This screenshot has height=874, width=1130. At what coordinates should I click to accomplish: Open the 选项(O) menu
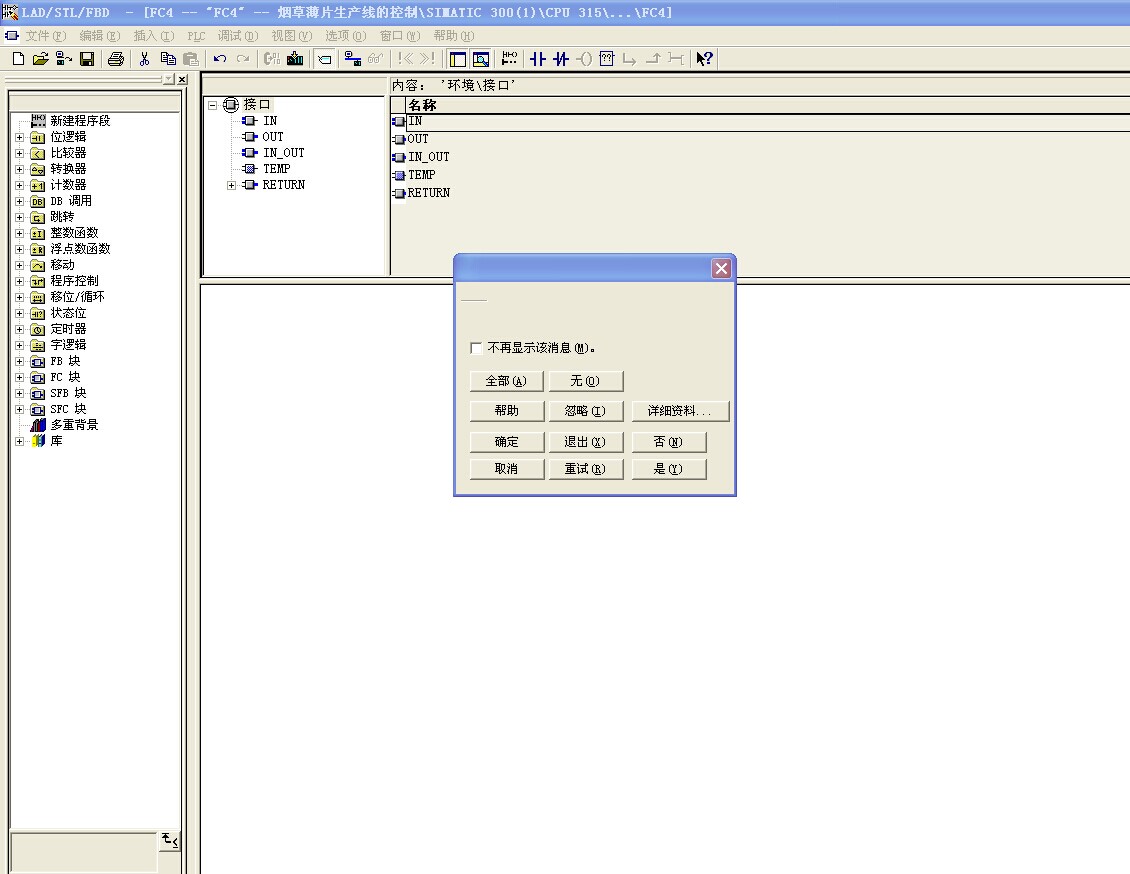click(345, 36)
